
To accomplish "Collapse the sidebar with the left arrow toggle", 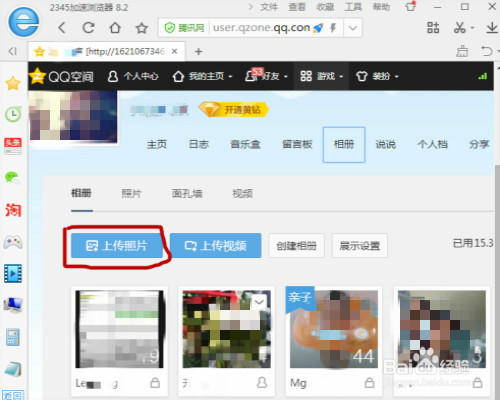I will pos(12,51).
